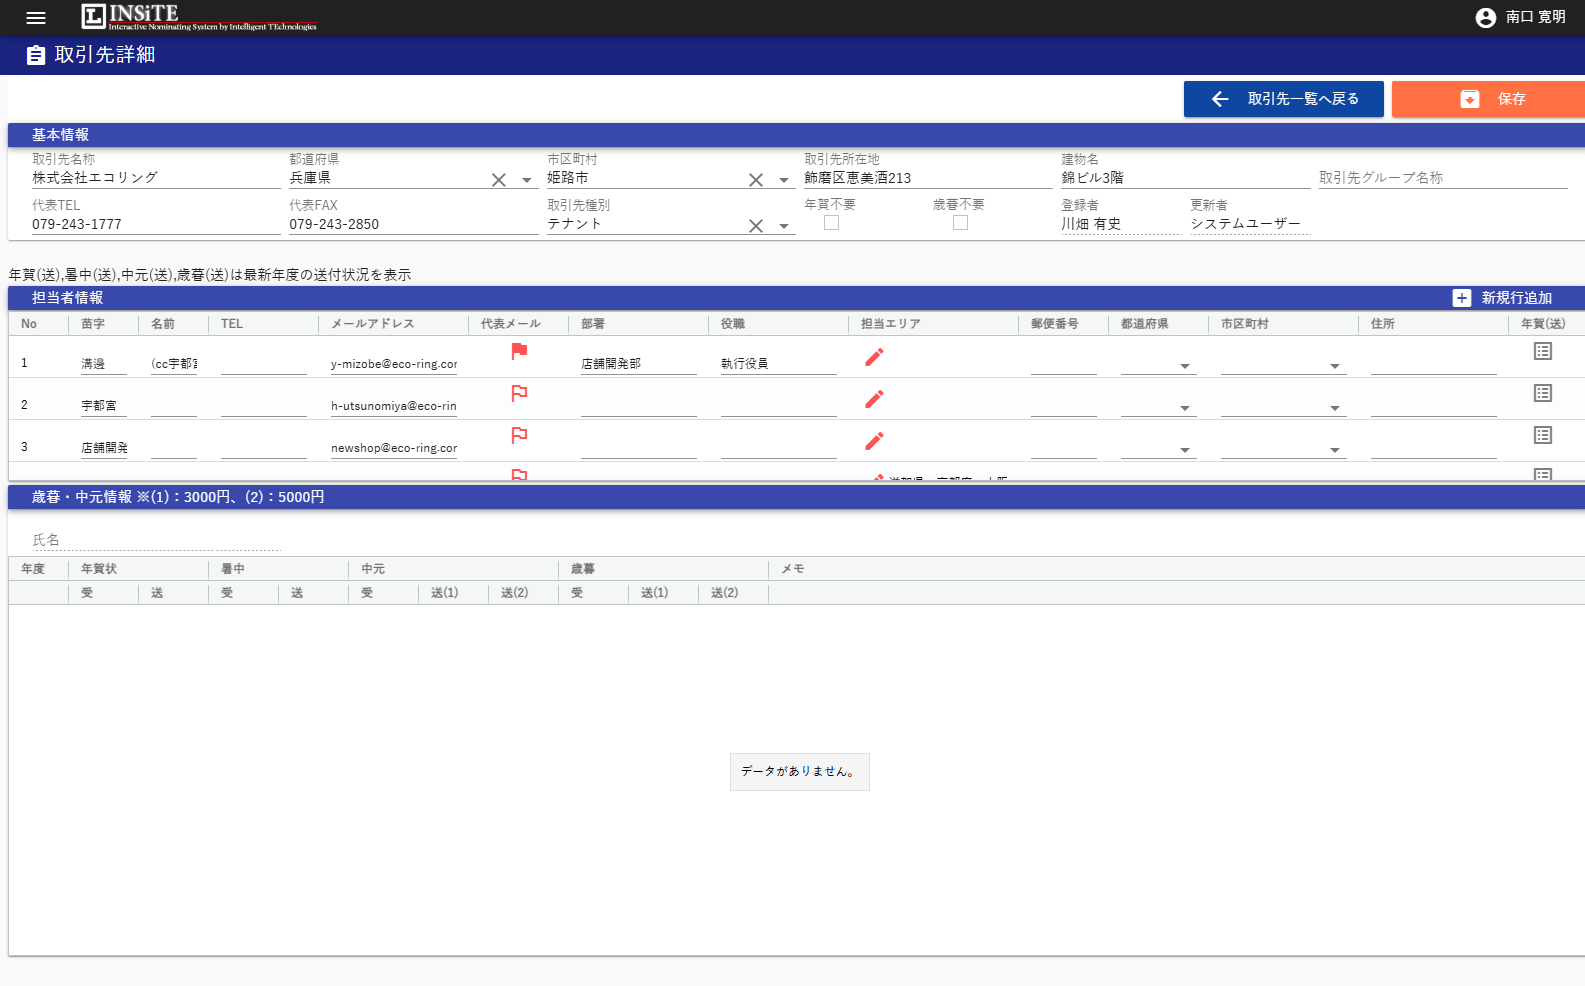Open the hamburger navigation menu
Viewport: 1585px width, 986px height.
(x=36, y=18)
